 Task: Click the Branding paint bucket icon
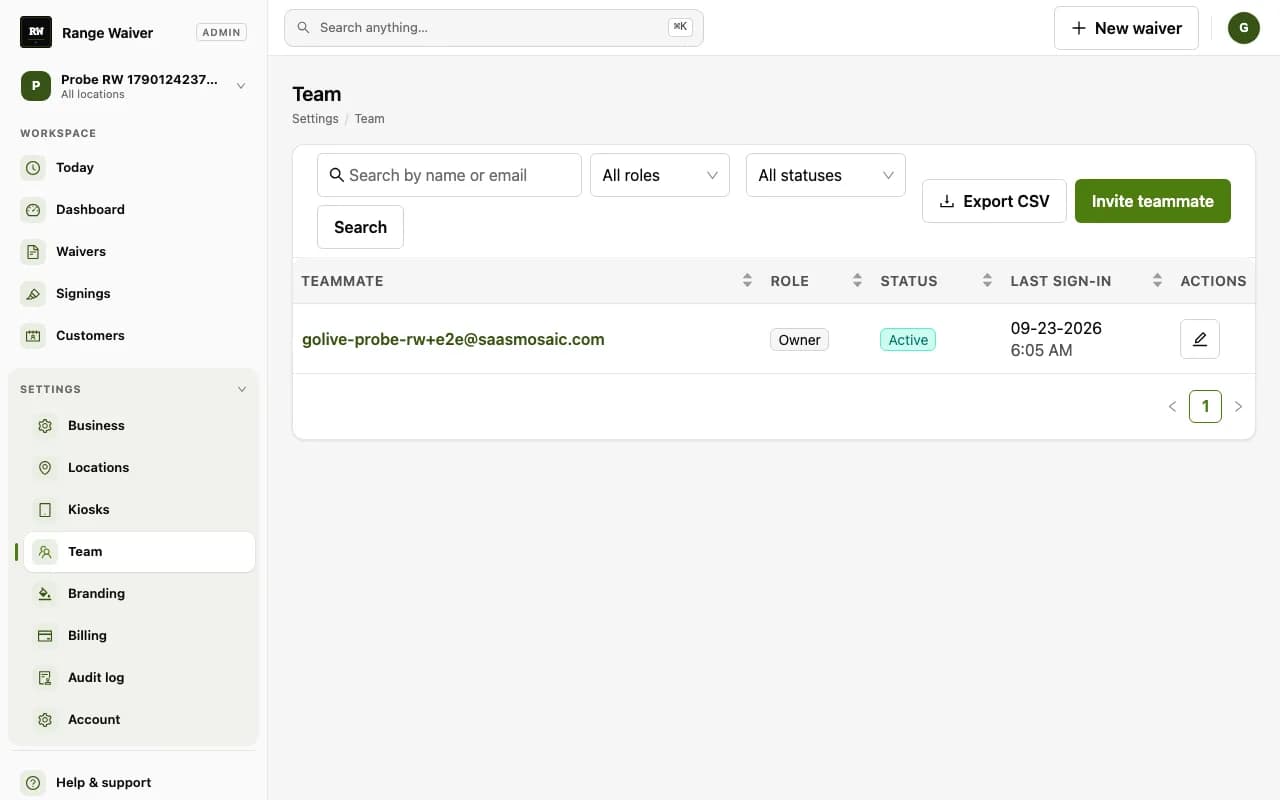coord(45,594)
